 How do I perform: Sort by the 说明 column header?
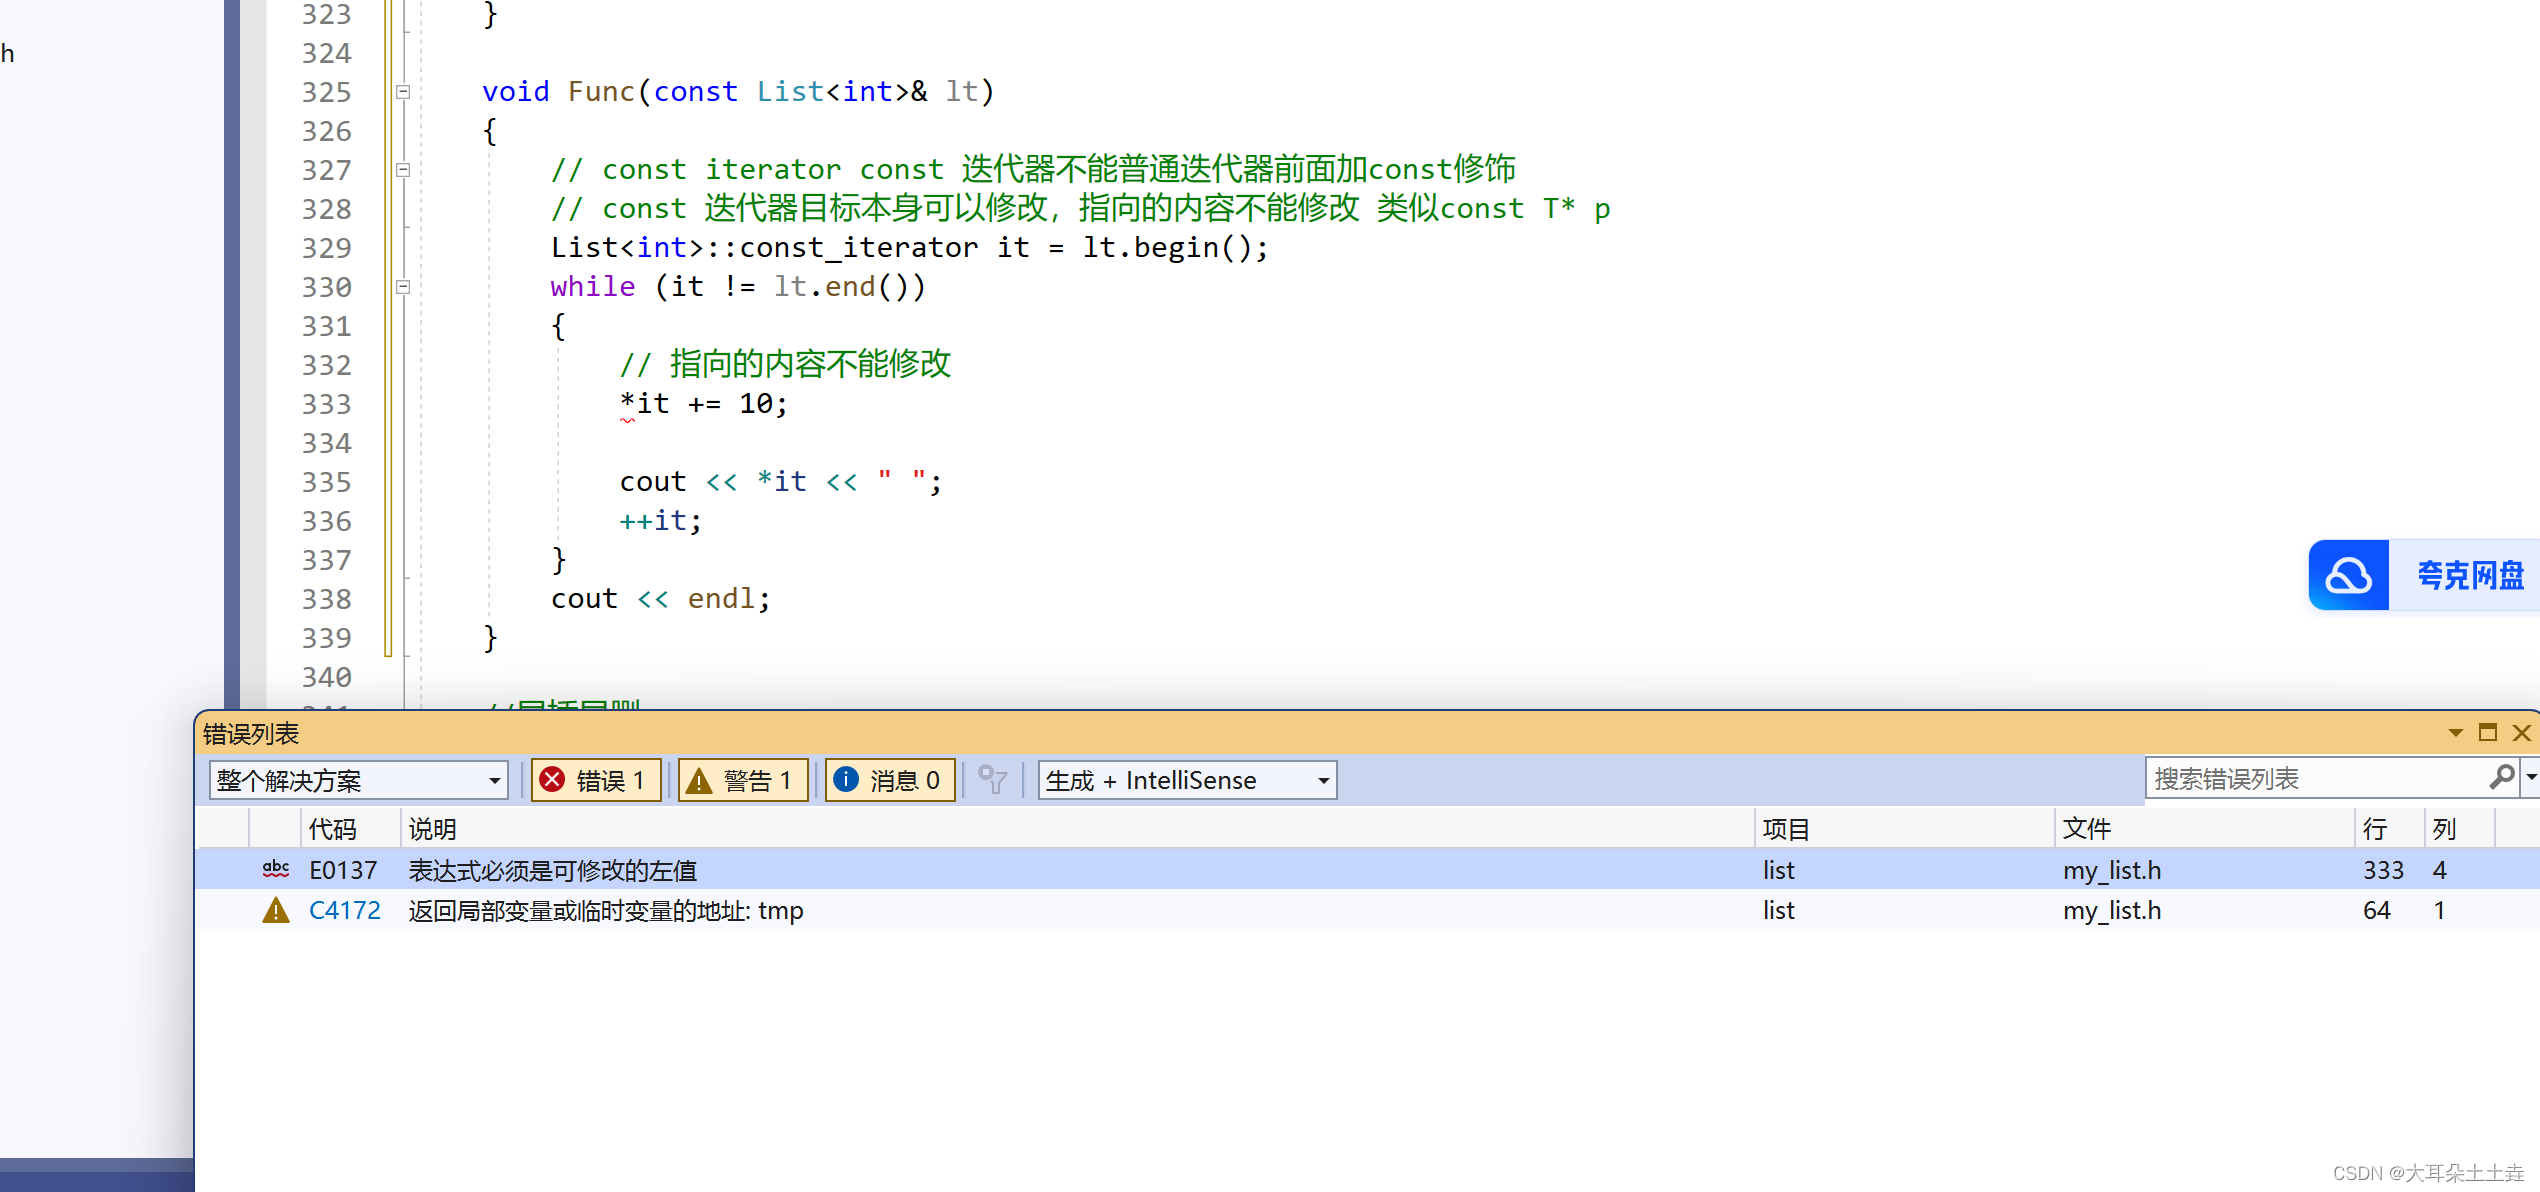click(x=1078, y=829)
